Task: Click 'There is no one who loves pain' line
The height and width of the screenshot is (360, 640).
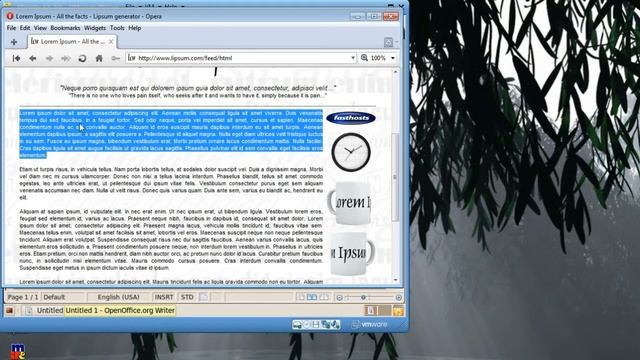Action: click(198, 96)
